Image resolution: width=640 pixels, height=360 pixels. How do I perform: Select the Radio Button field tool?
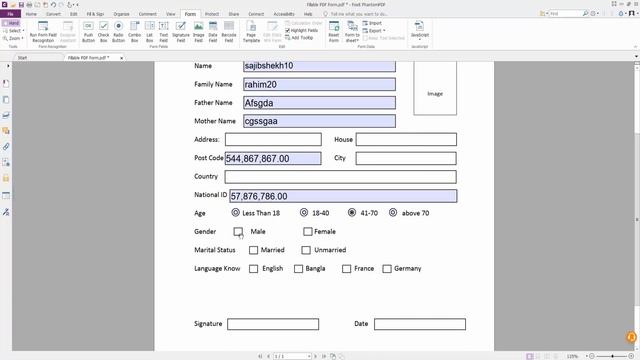[x=118, y=31]
